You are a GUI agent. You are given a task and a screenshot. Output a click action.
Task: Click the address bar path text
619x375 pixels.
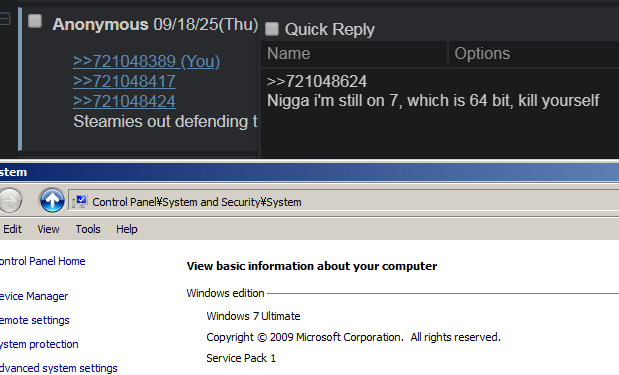197,202
